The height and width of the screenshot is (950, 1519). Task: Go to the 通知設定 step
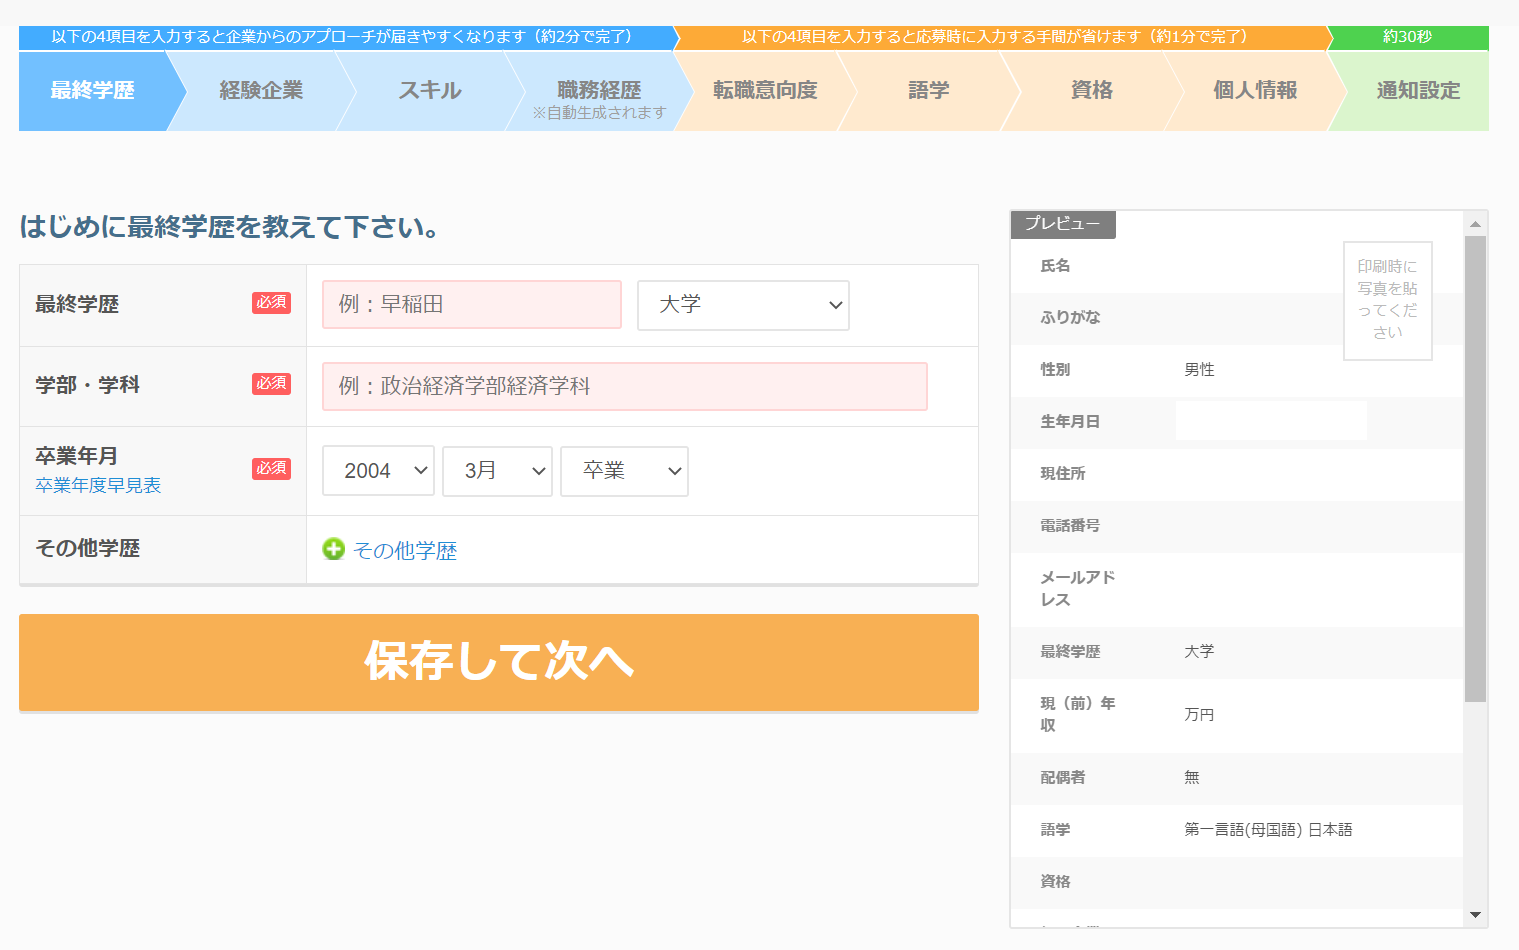[1418, 91]
